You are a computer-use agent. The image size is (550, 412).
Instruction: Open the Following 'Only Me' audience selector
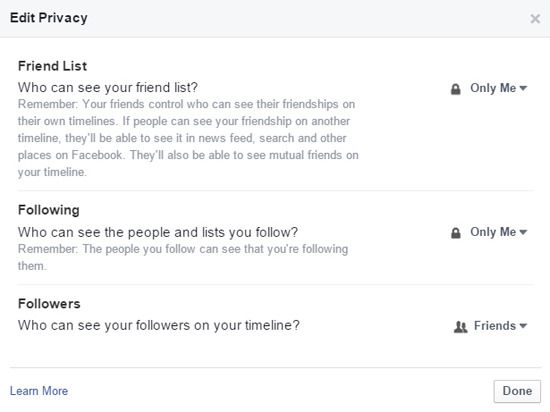489,232
